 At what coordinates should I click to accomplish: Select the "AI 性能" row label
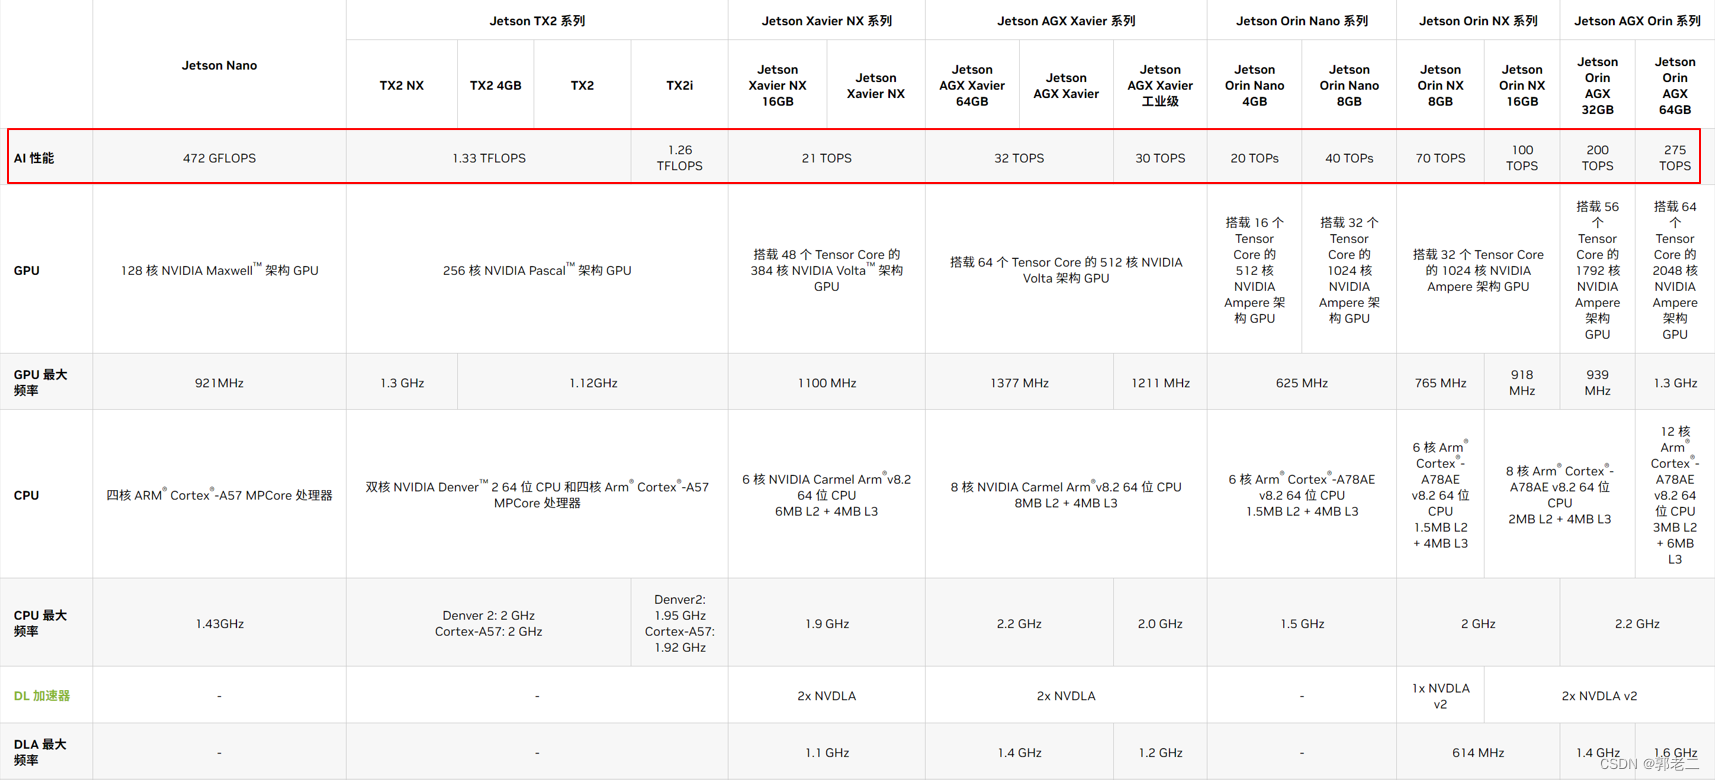point(34,158)
